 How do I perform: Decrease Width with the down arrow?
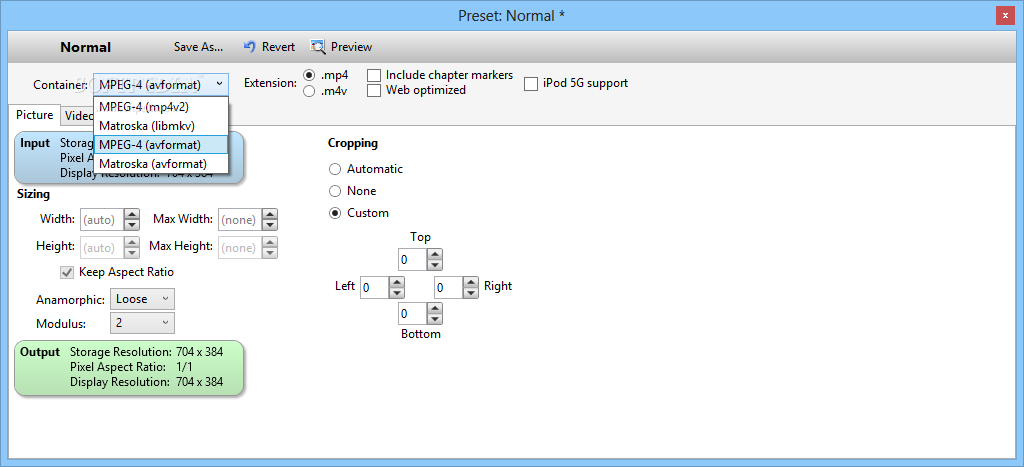132,225
